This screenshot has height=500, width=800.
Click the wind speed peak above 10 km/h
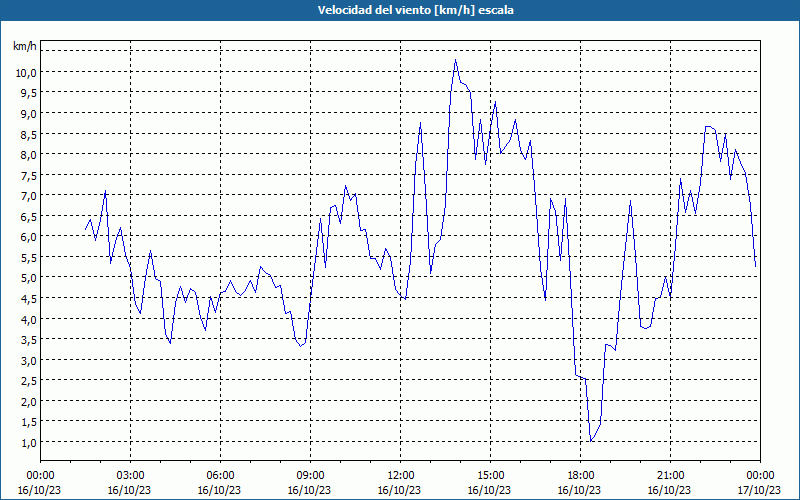tap(456, 60)
